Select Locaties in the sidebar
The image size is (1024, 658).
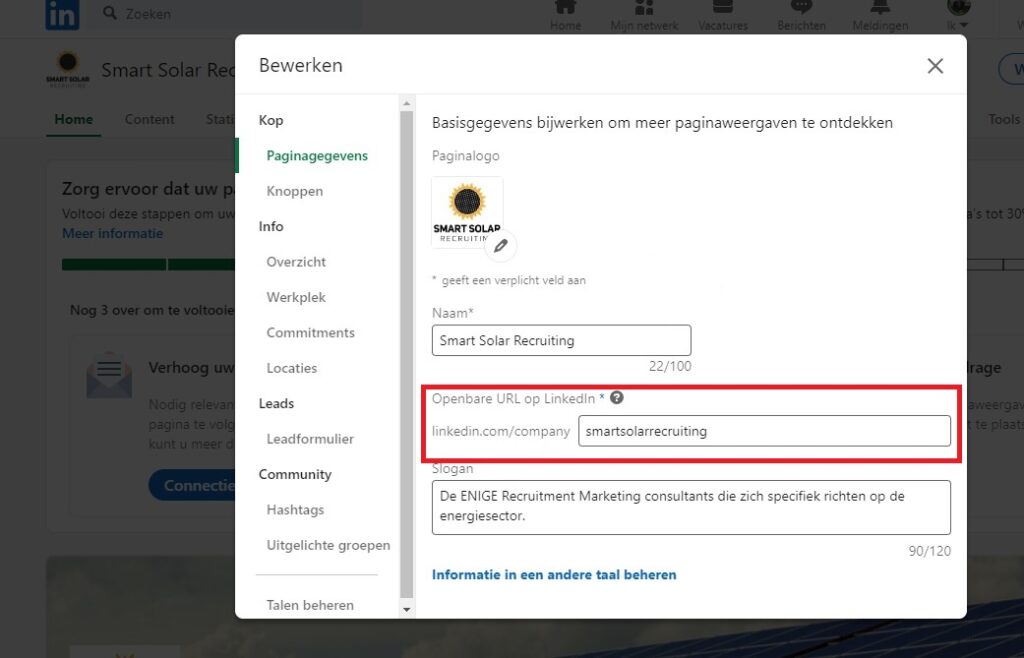pos(291,368)
